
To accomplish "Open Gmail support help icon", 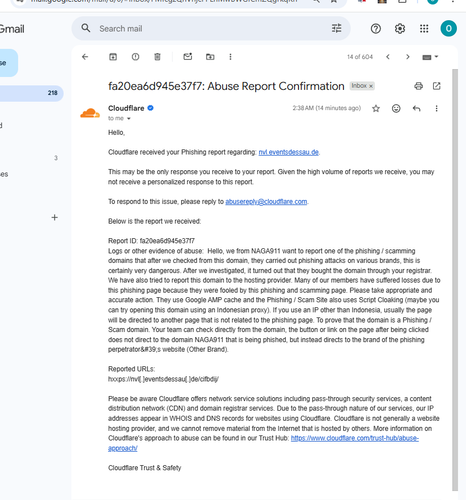I will (x=376, y=29).
